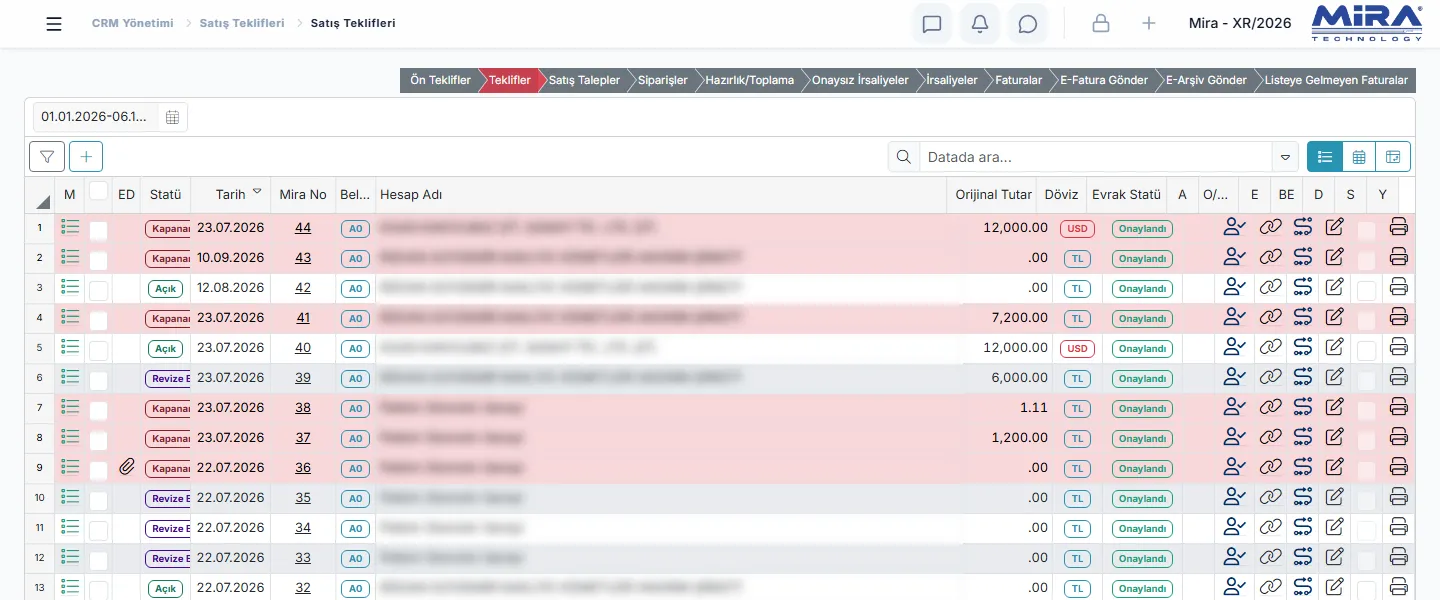Click the search magnifier icon
Image resolution: width=1440 pixels, height=600 pixels.
click(904, 157)
